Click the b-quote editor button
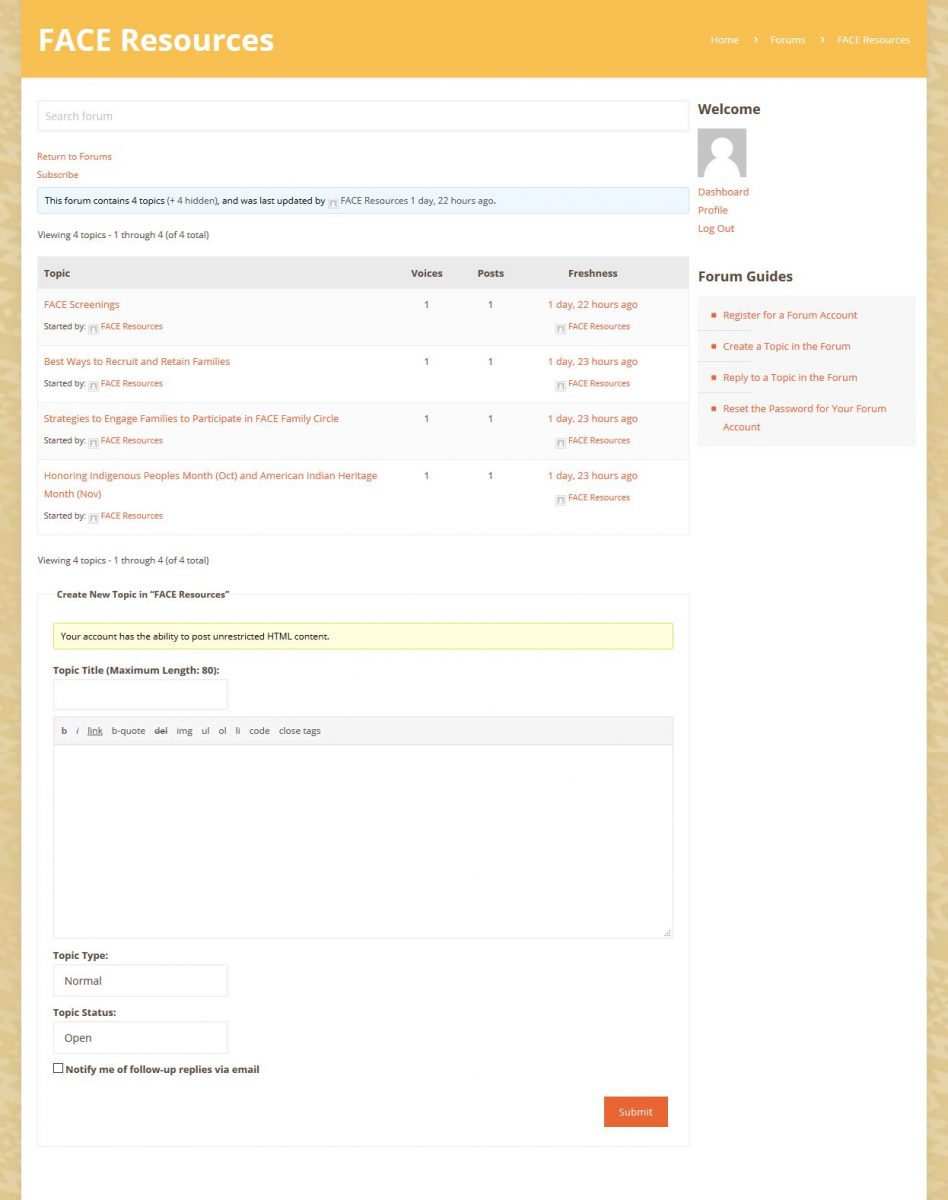Screen dimensions: 948x1200 [x=128, y=731]
